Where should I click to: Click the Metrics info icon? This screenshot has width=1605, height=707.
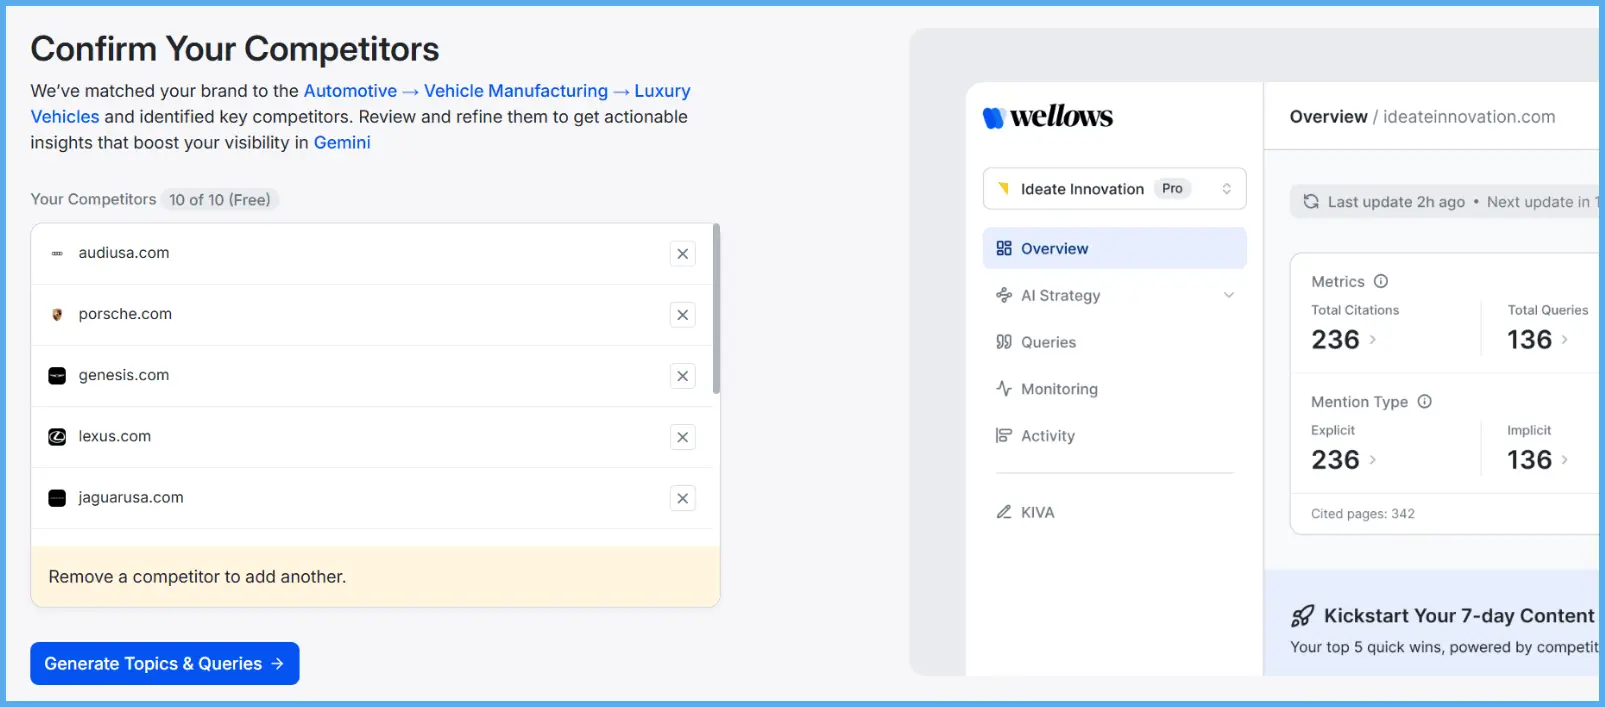(1381, 281)
